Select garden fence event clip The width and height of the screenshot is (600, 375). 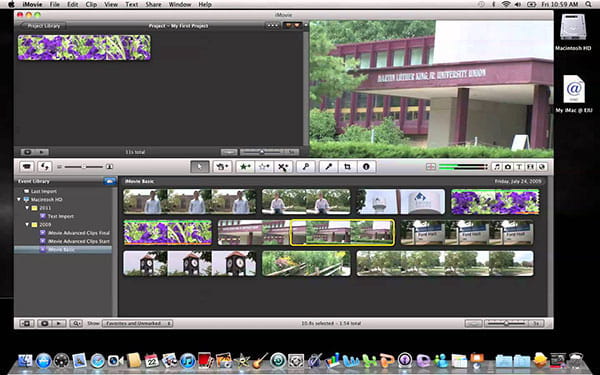tap(306, 263)
